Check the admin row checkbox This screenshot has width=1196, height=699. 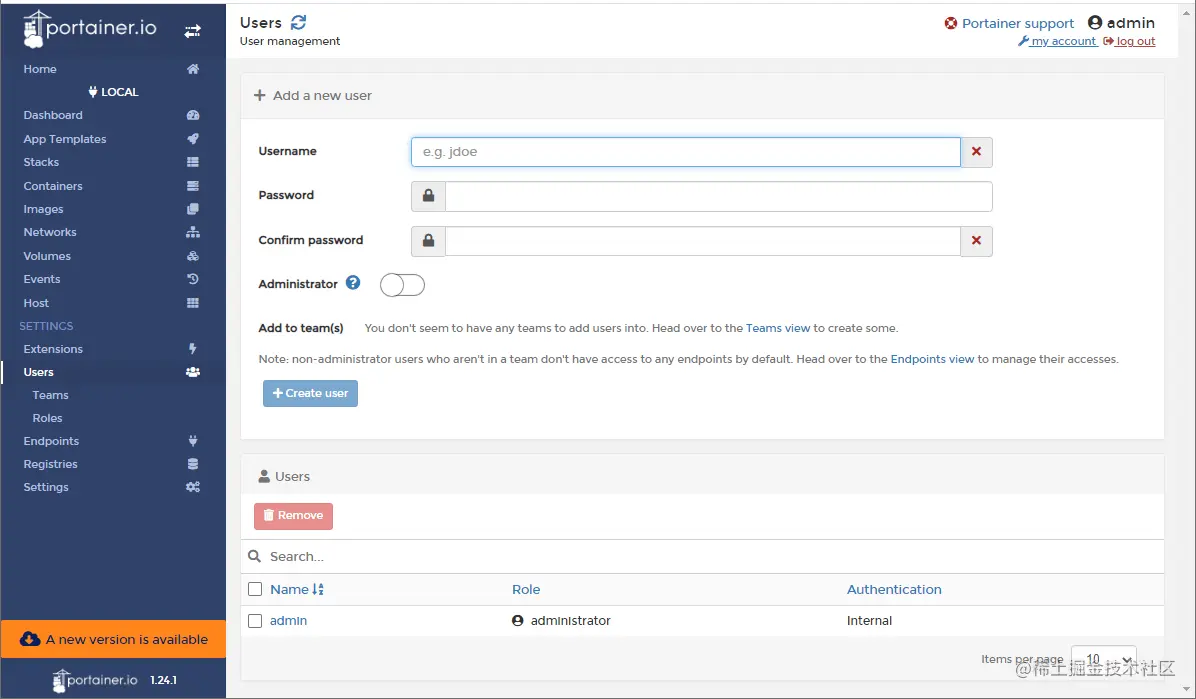(x=255, y=621)
